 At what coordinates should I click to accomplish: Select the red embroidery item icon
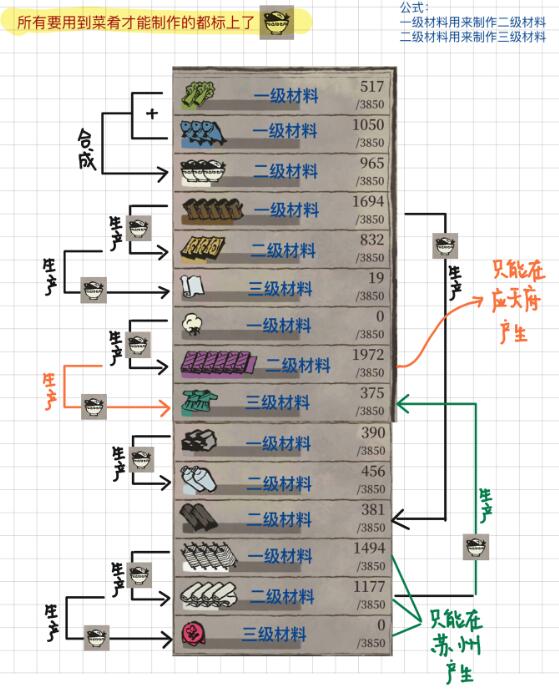coord(194,634)
